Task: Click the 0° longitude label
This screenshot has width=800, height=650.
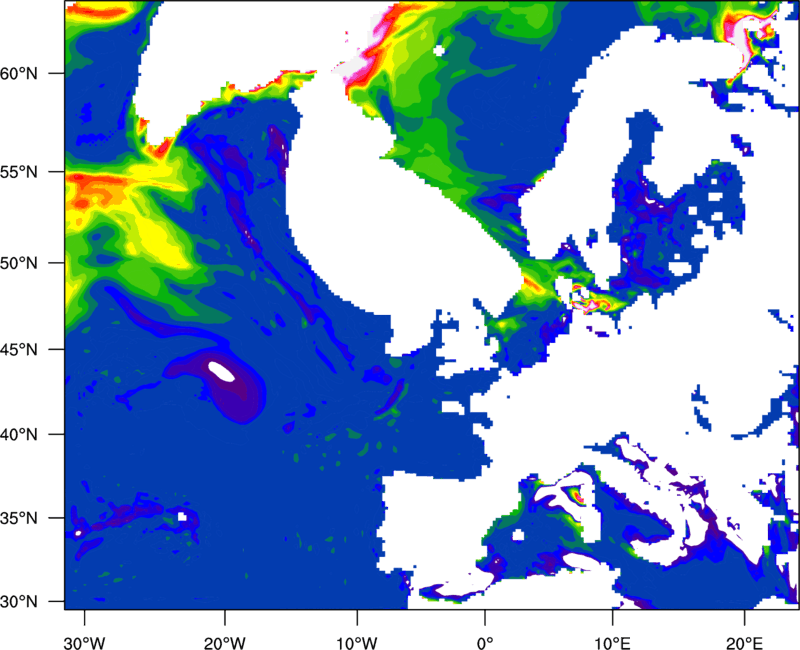Action: 485,643
